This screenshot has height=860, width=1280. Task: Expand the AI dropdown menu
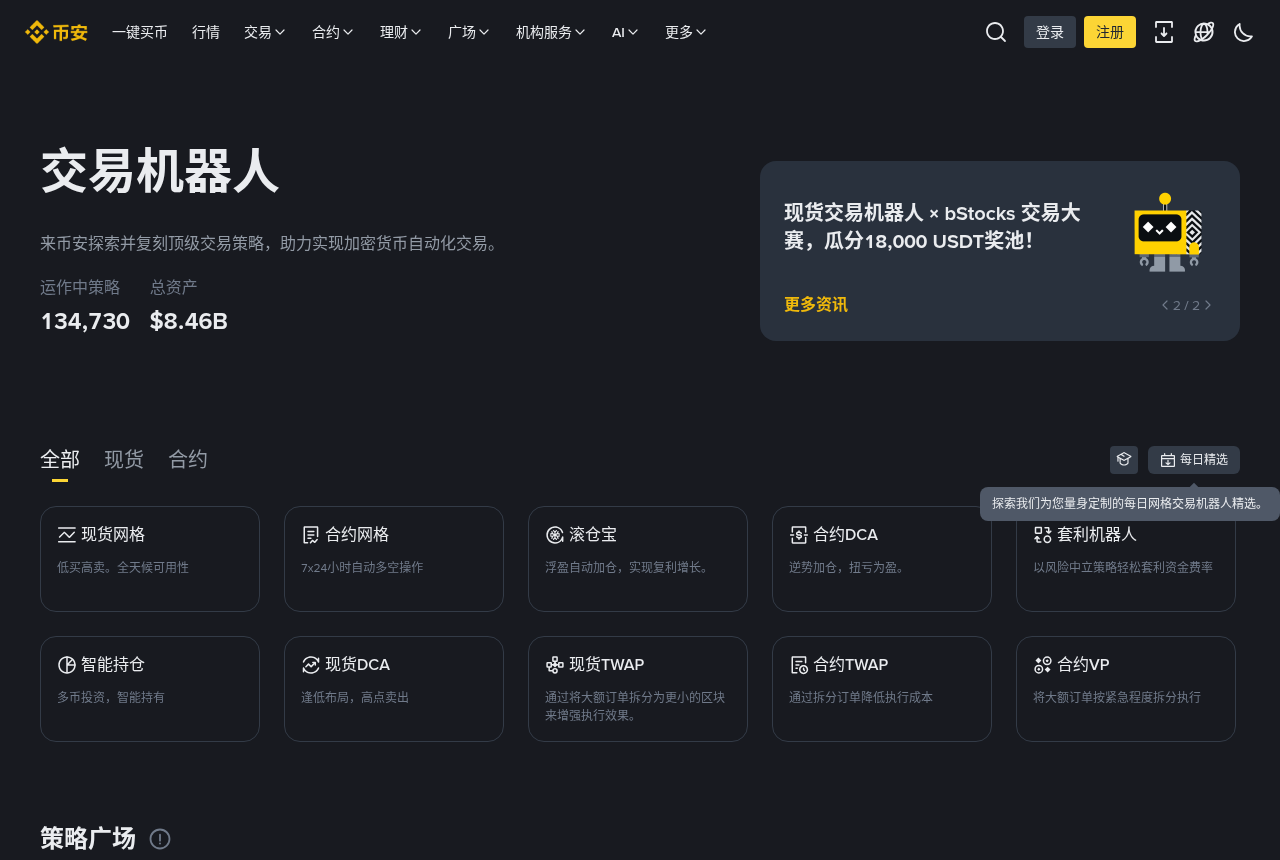pos(626,32)
